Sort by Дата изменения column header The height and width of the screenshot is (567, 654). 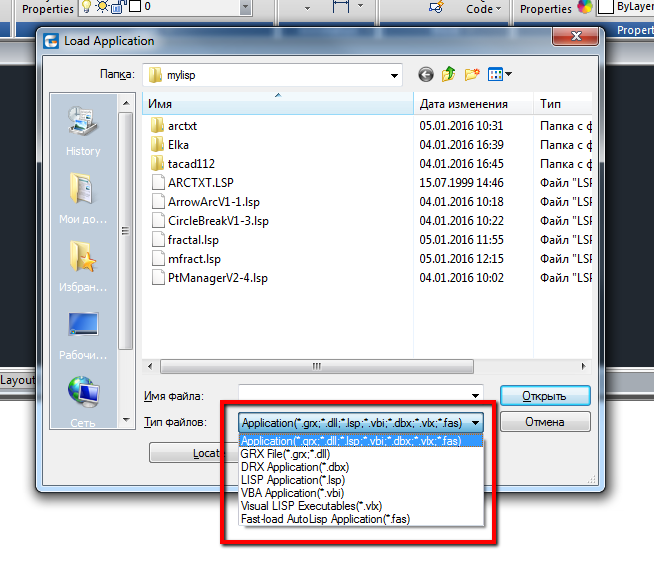click(473, 103)
